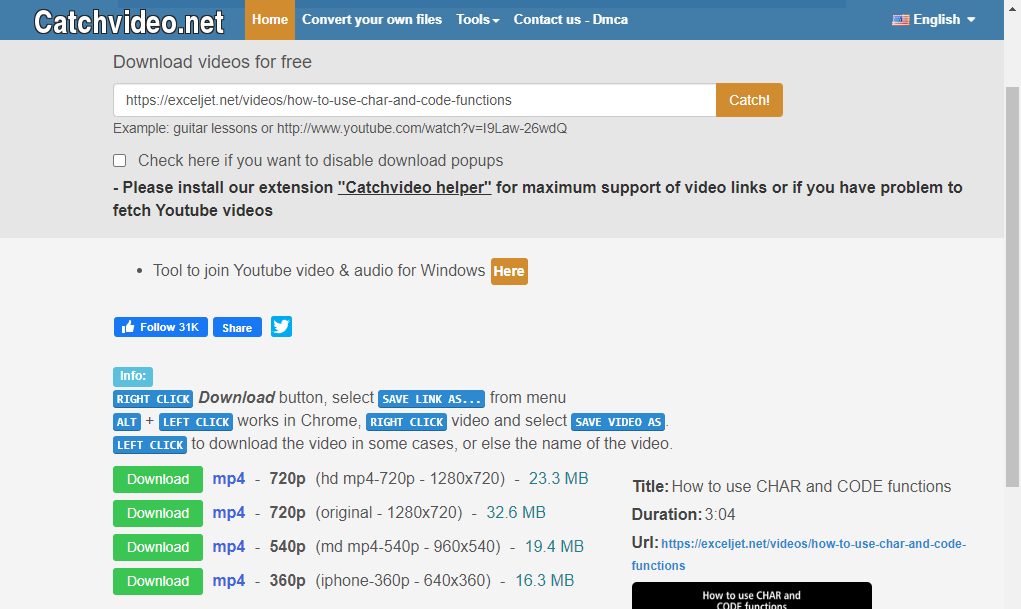Click the Twitter bird share icon
The width and height of the screenshot is (1021, 609).
281,327
